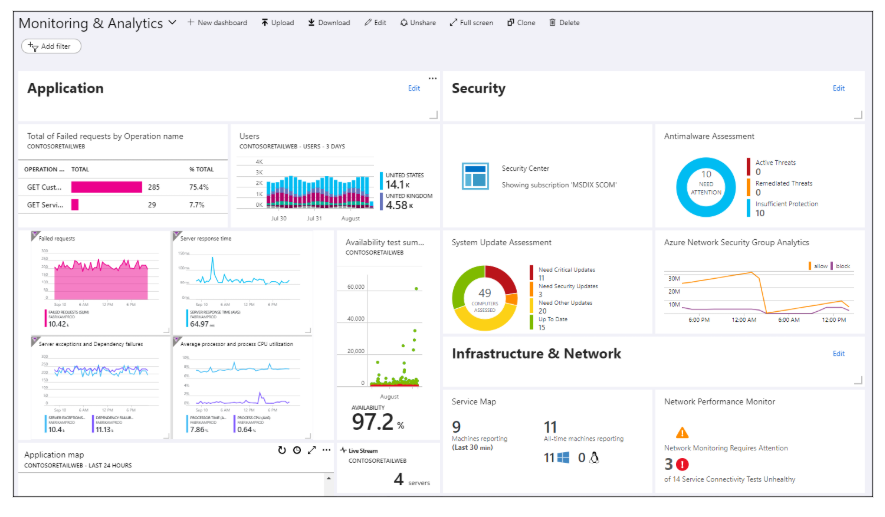This screenshot has height=517, width=885.
Task: Click the scroll-up arrow on Application map scrollbar
Action: pyautogui.click(x=331, y=477)
